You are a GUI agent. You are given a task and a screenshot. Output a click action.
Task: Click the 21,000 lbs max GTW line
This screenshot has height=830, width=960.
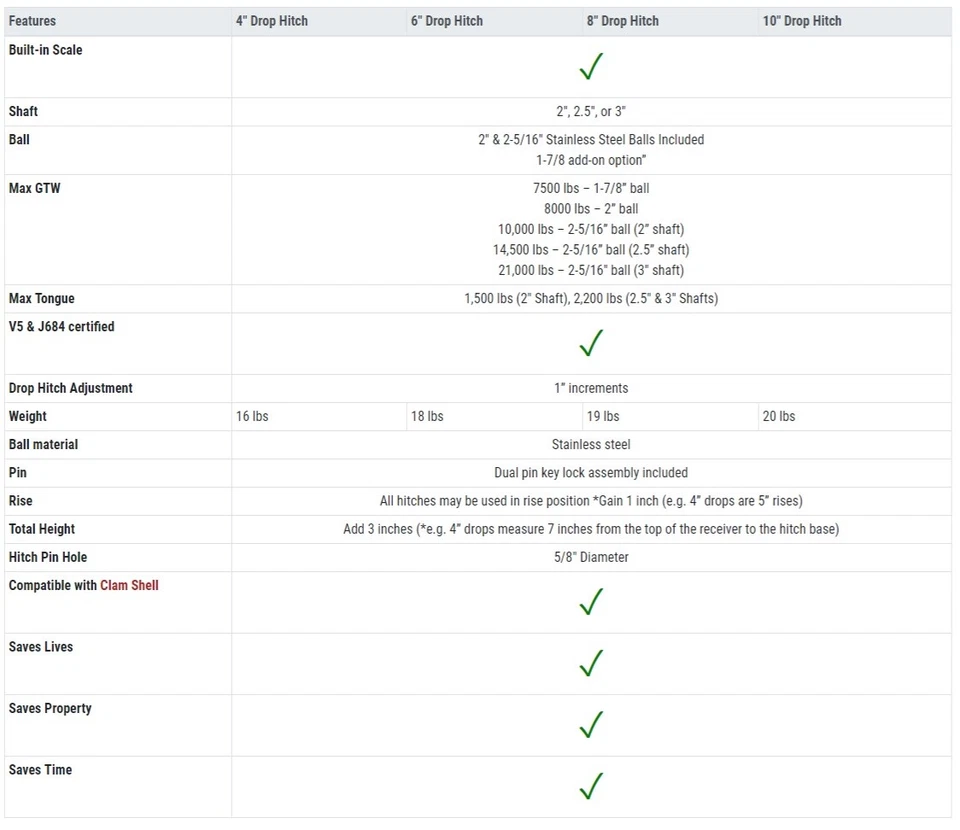click(x=591, y=270)
